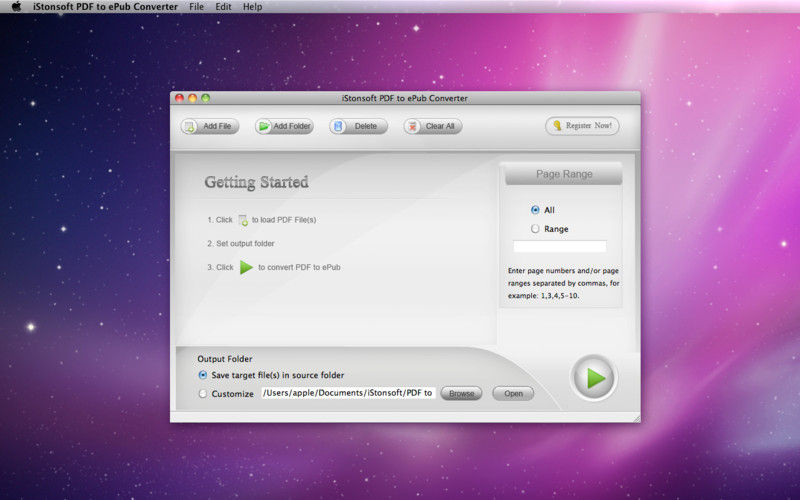This screenshot has width=800, height=500.
Task: Click the '2. Set output folder' text
Action: [241, 243]
